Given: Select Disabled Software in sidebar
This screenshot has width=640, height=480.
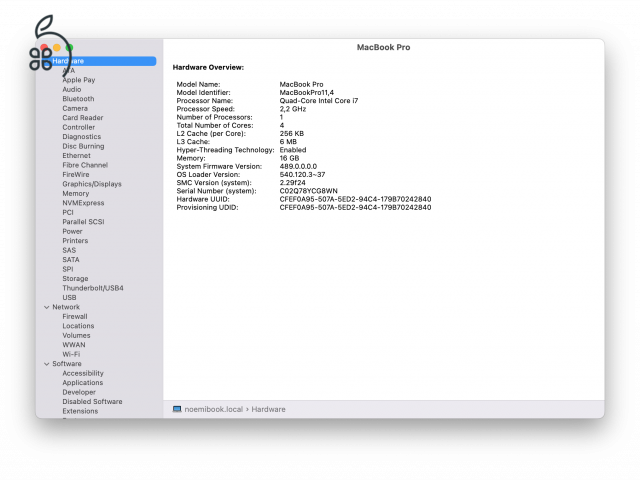Looking at the screenshot, I should tap(92, 402).
